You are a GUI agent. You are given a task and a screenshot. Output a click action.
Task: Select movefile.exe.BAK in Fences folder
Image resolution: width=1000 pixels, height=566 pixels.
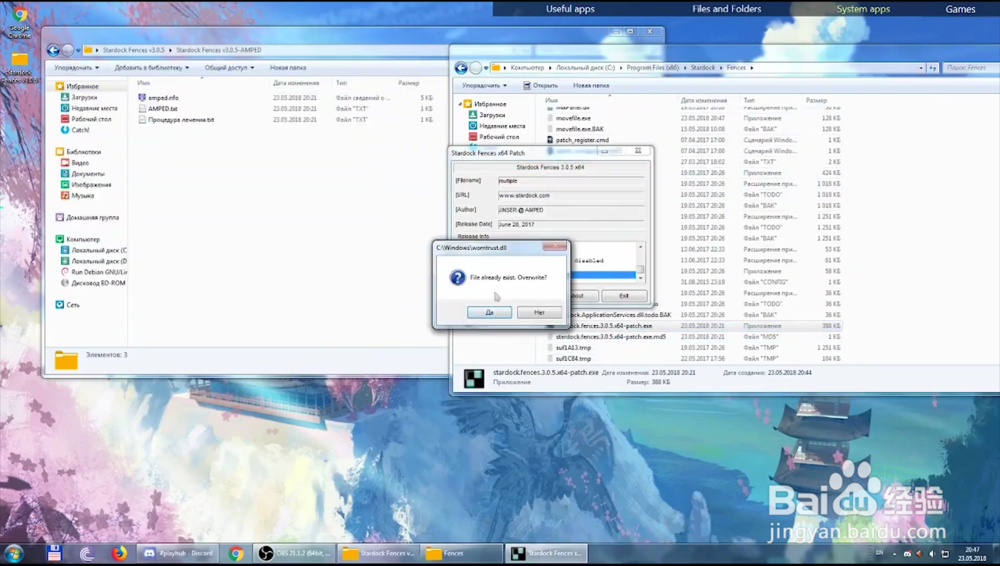click(579, 129)
